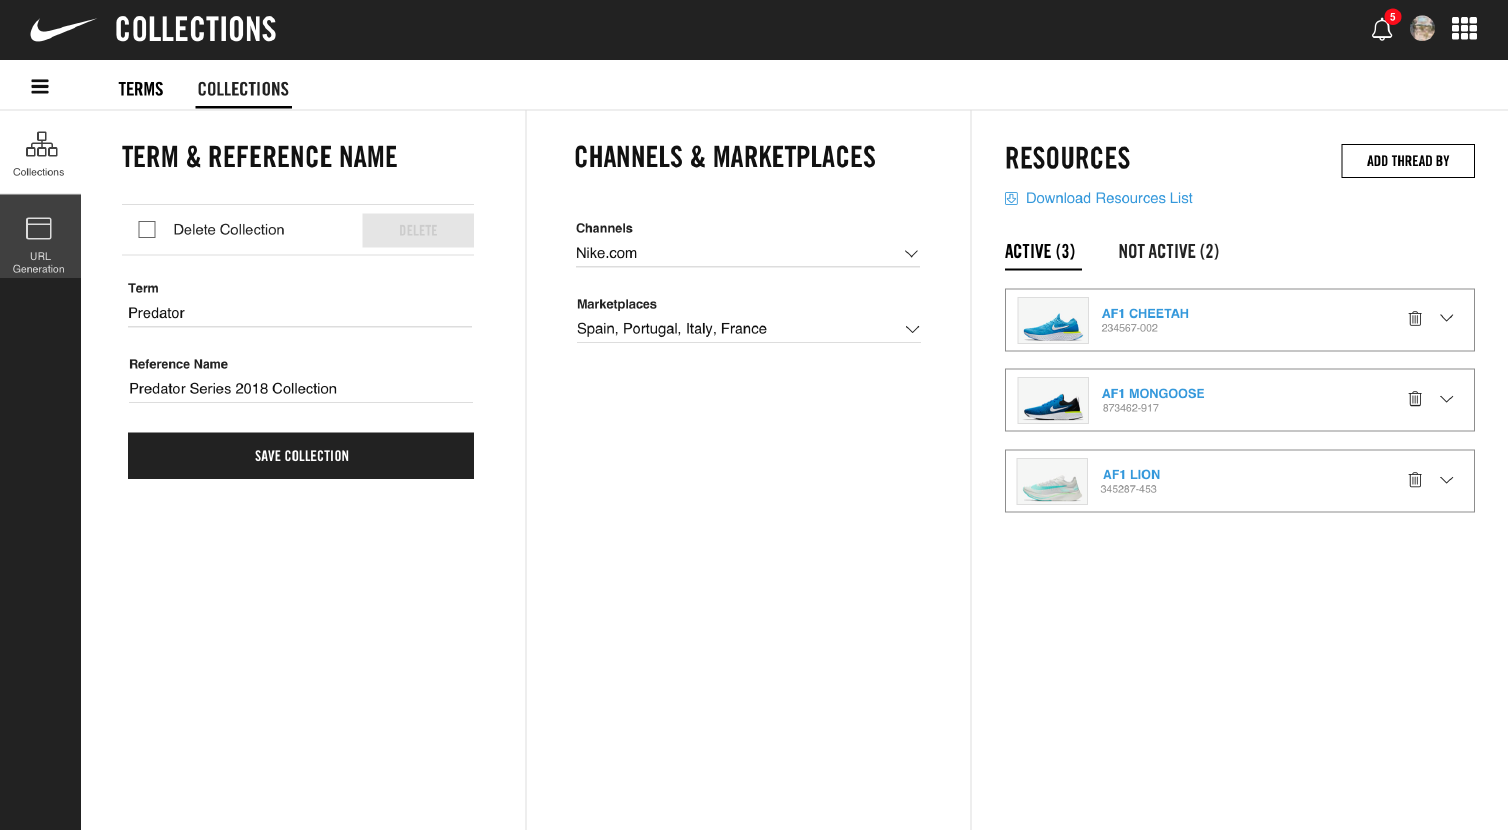Click the ADD THREAD BY button
The height and width of the screenshot is (830, 1508).
click(x=1407, y=160)
